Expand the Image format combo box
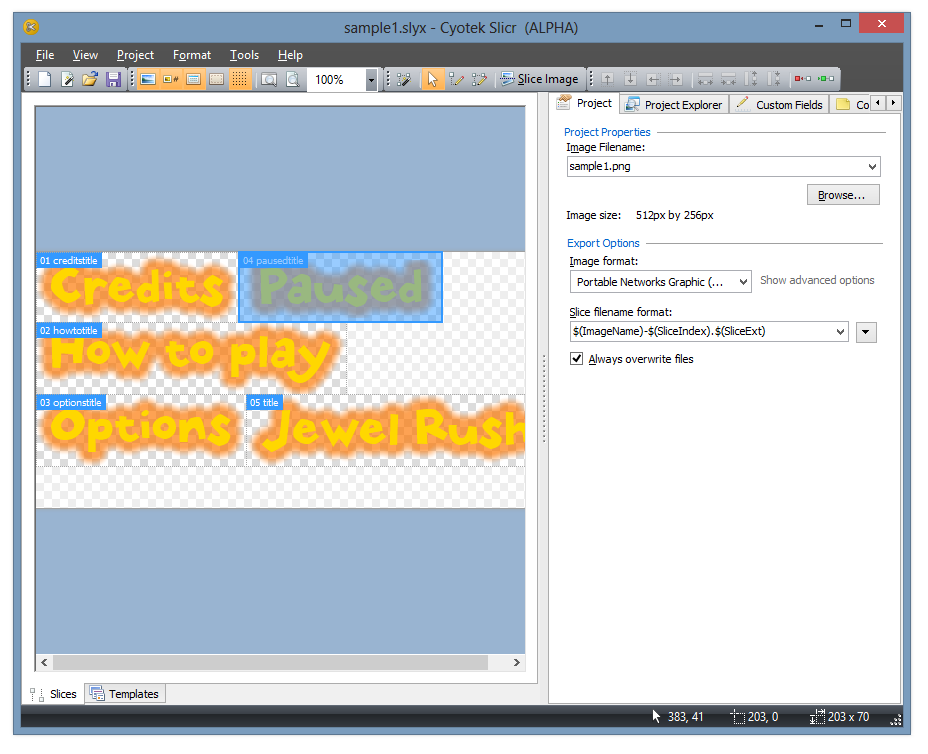928x754 pixels. [742, 282]
